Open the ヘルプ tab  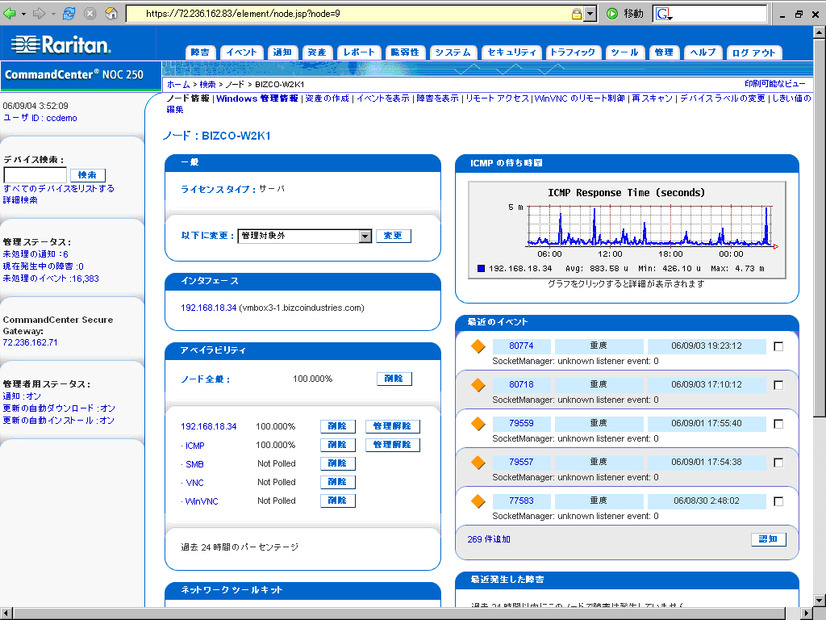[x=703, y=52]
